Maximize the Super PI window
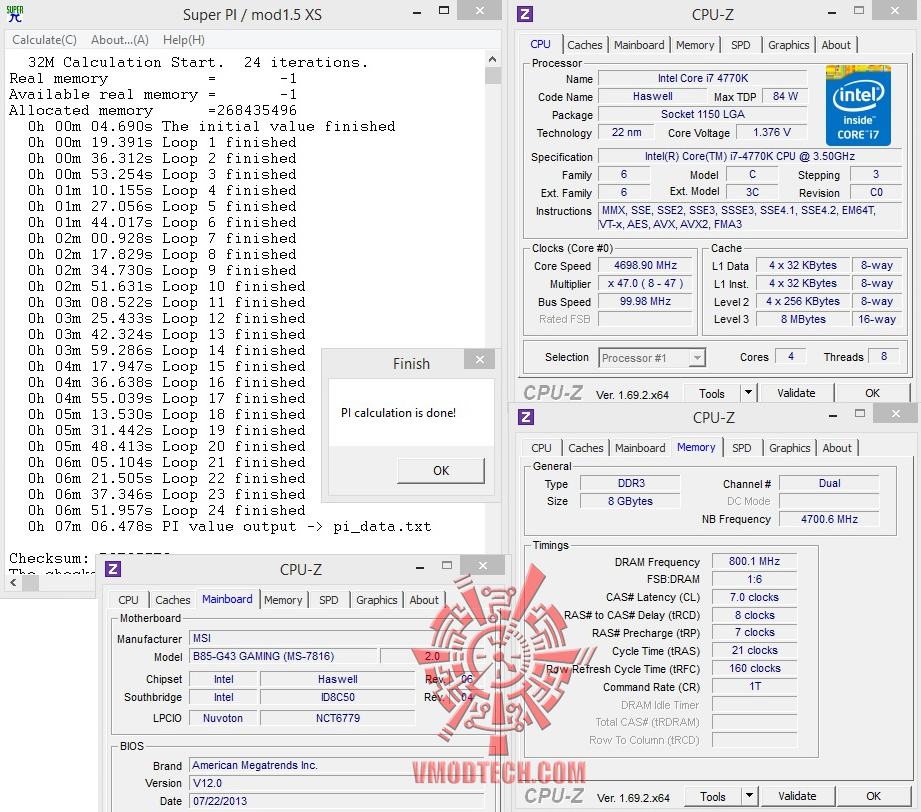The width and height of the screenshot is (921, 812). click(x=444, y=11)
